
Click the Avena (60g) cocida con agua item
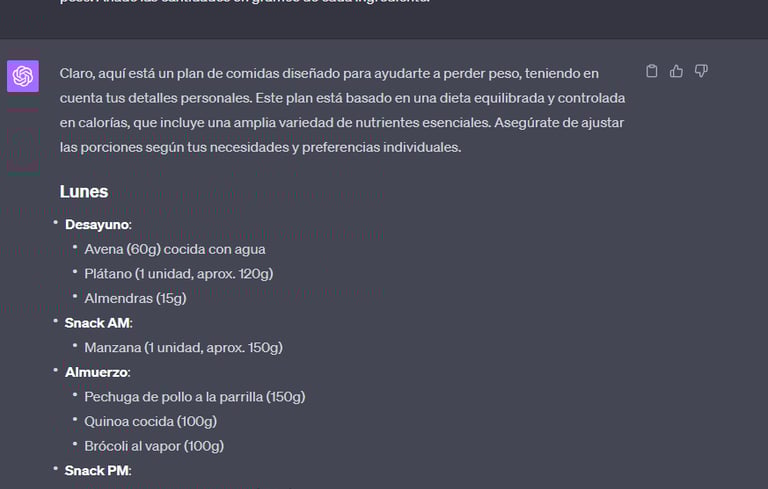pos(175,249)
